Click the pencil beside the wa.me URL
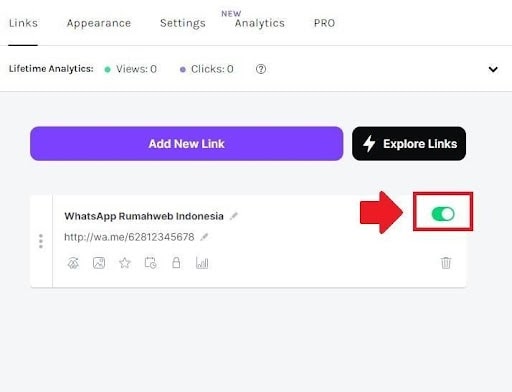Viewport: 512px width, 392px height. pyautogui.click(x=204, y=237)
